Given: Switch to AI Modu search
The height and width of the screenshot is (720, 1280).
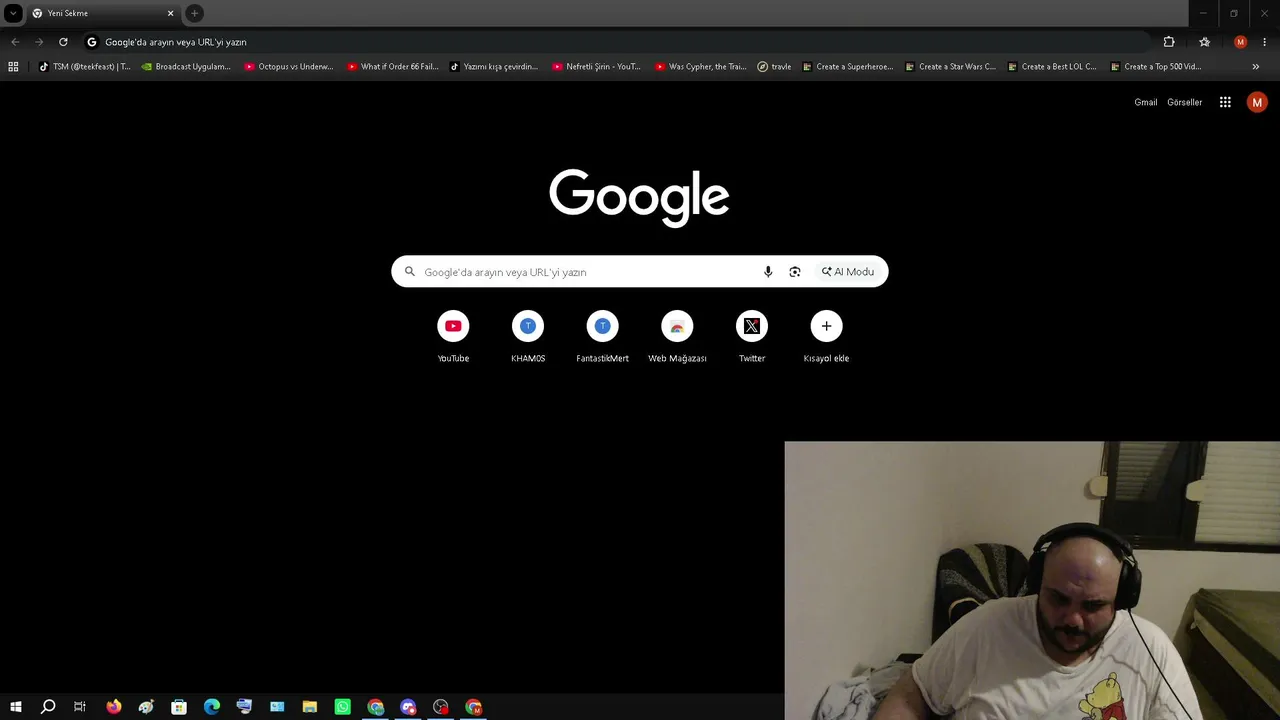Looking at the screenshot, I should pyautogui.click(x=848, y=272).
